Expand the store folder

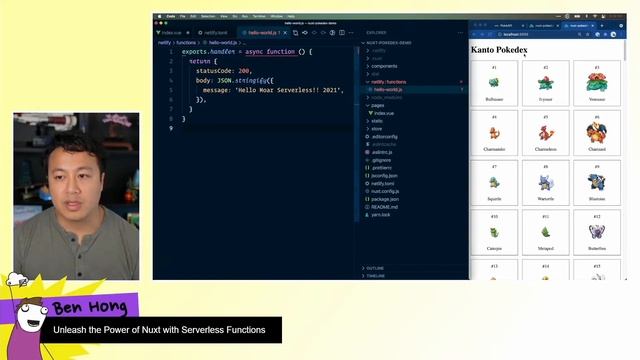(374, 129)
